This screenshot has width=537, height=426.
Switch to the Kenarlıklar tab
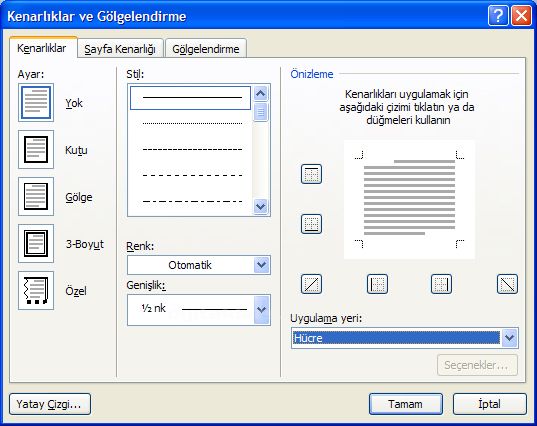point(43,48)
